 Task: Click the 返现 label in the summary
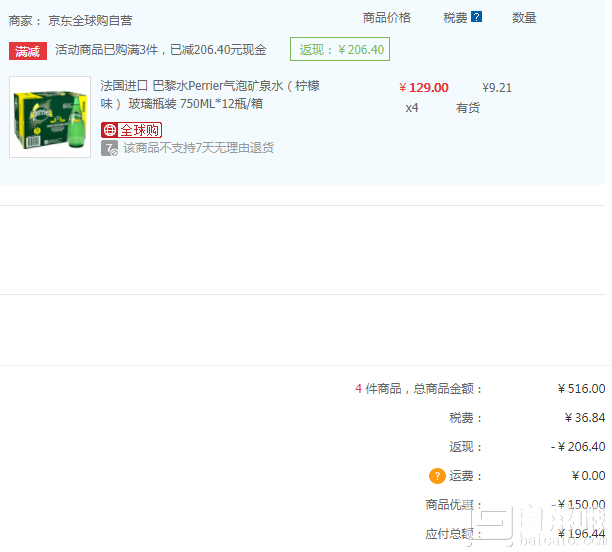pos(465,447)
